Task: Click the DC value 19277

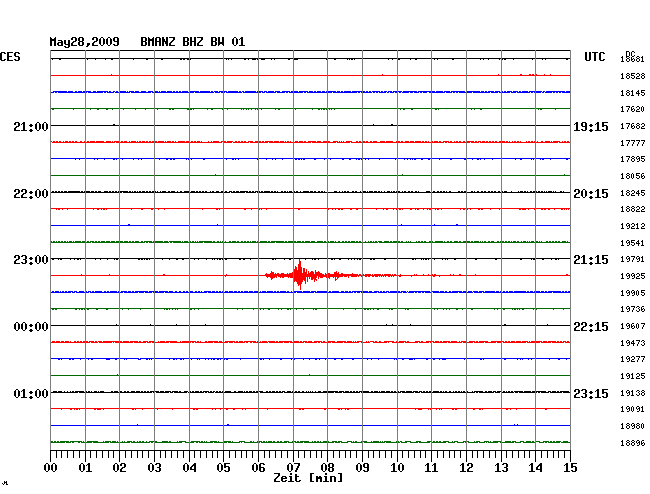Action: [x=633, y=359]
